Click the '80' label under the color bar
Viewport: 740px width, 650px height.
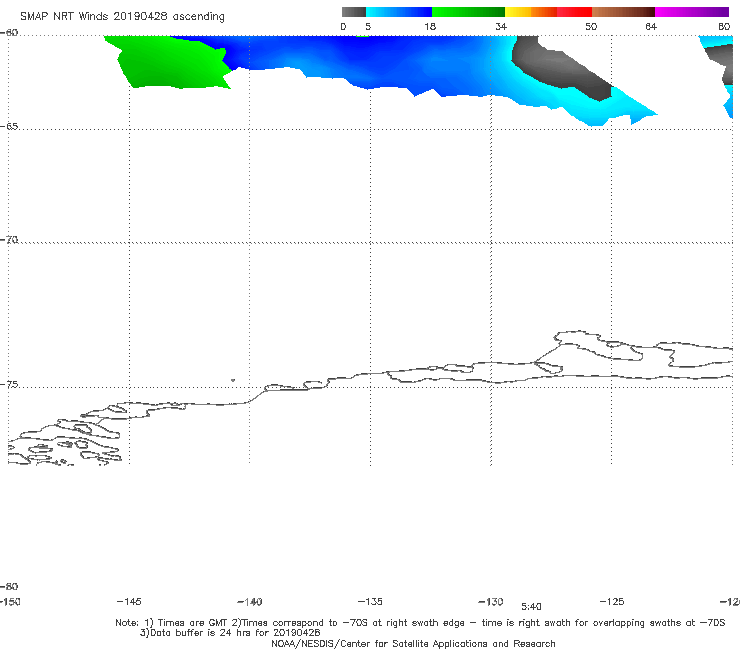click(724, 26)
